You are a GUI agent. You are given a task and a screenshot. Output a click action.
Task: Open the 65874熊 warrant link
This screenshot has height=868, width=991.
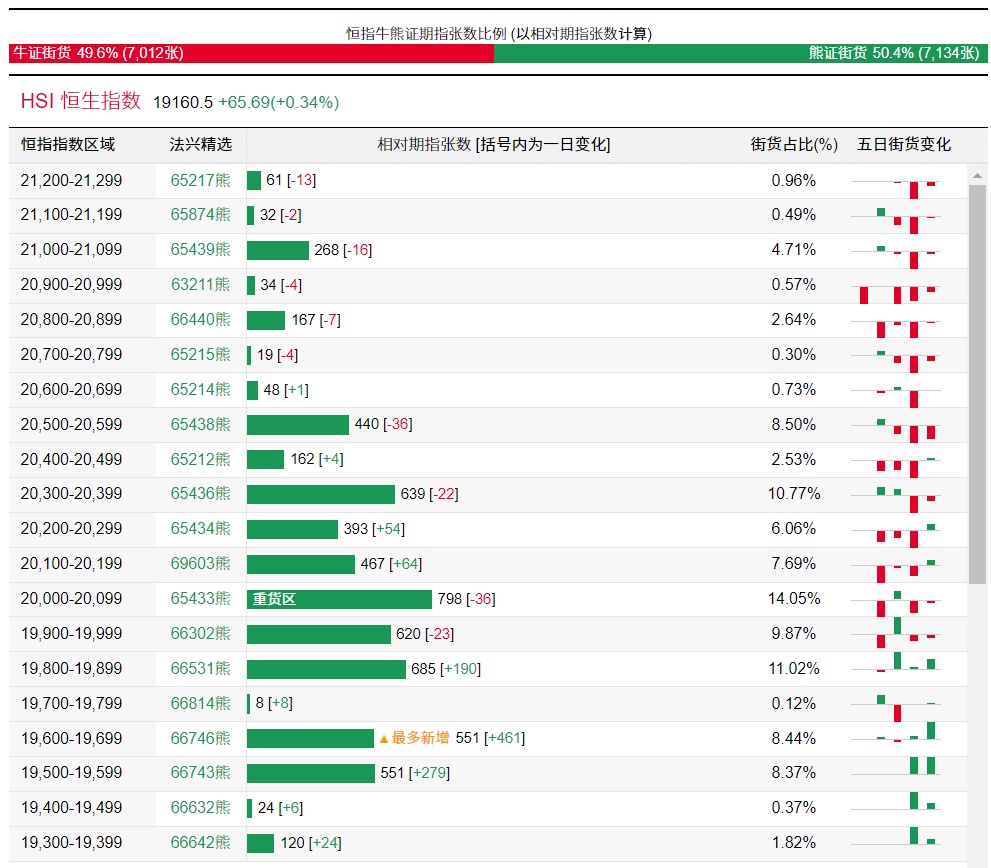pyautogui.click(x=200, y=215)
